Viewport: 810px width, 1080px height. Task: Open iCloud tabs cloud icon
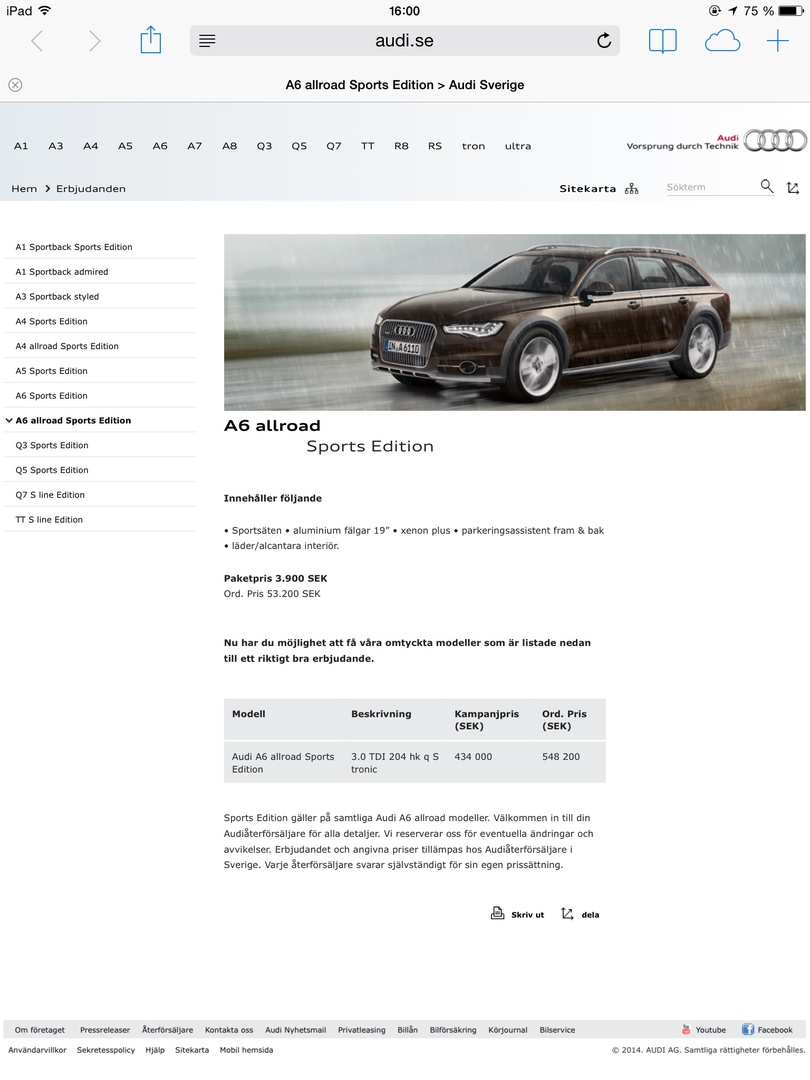coord(722,41)
